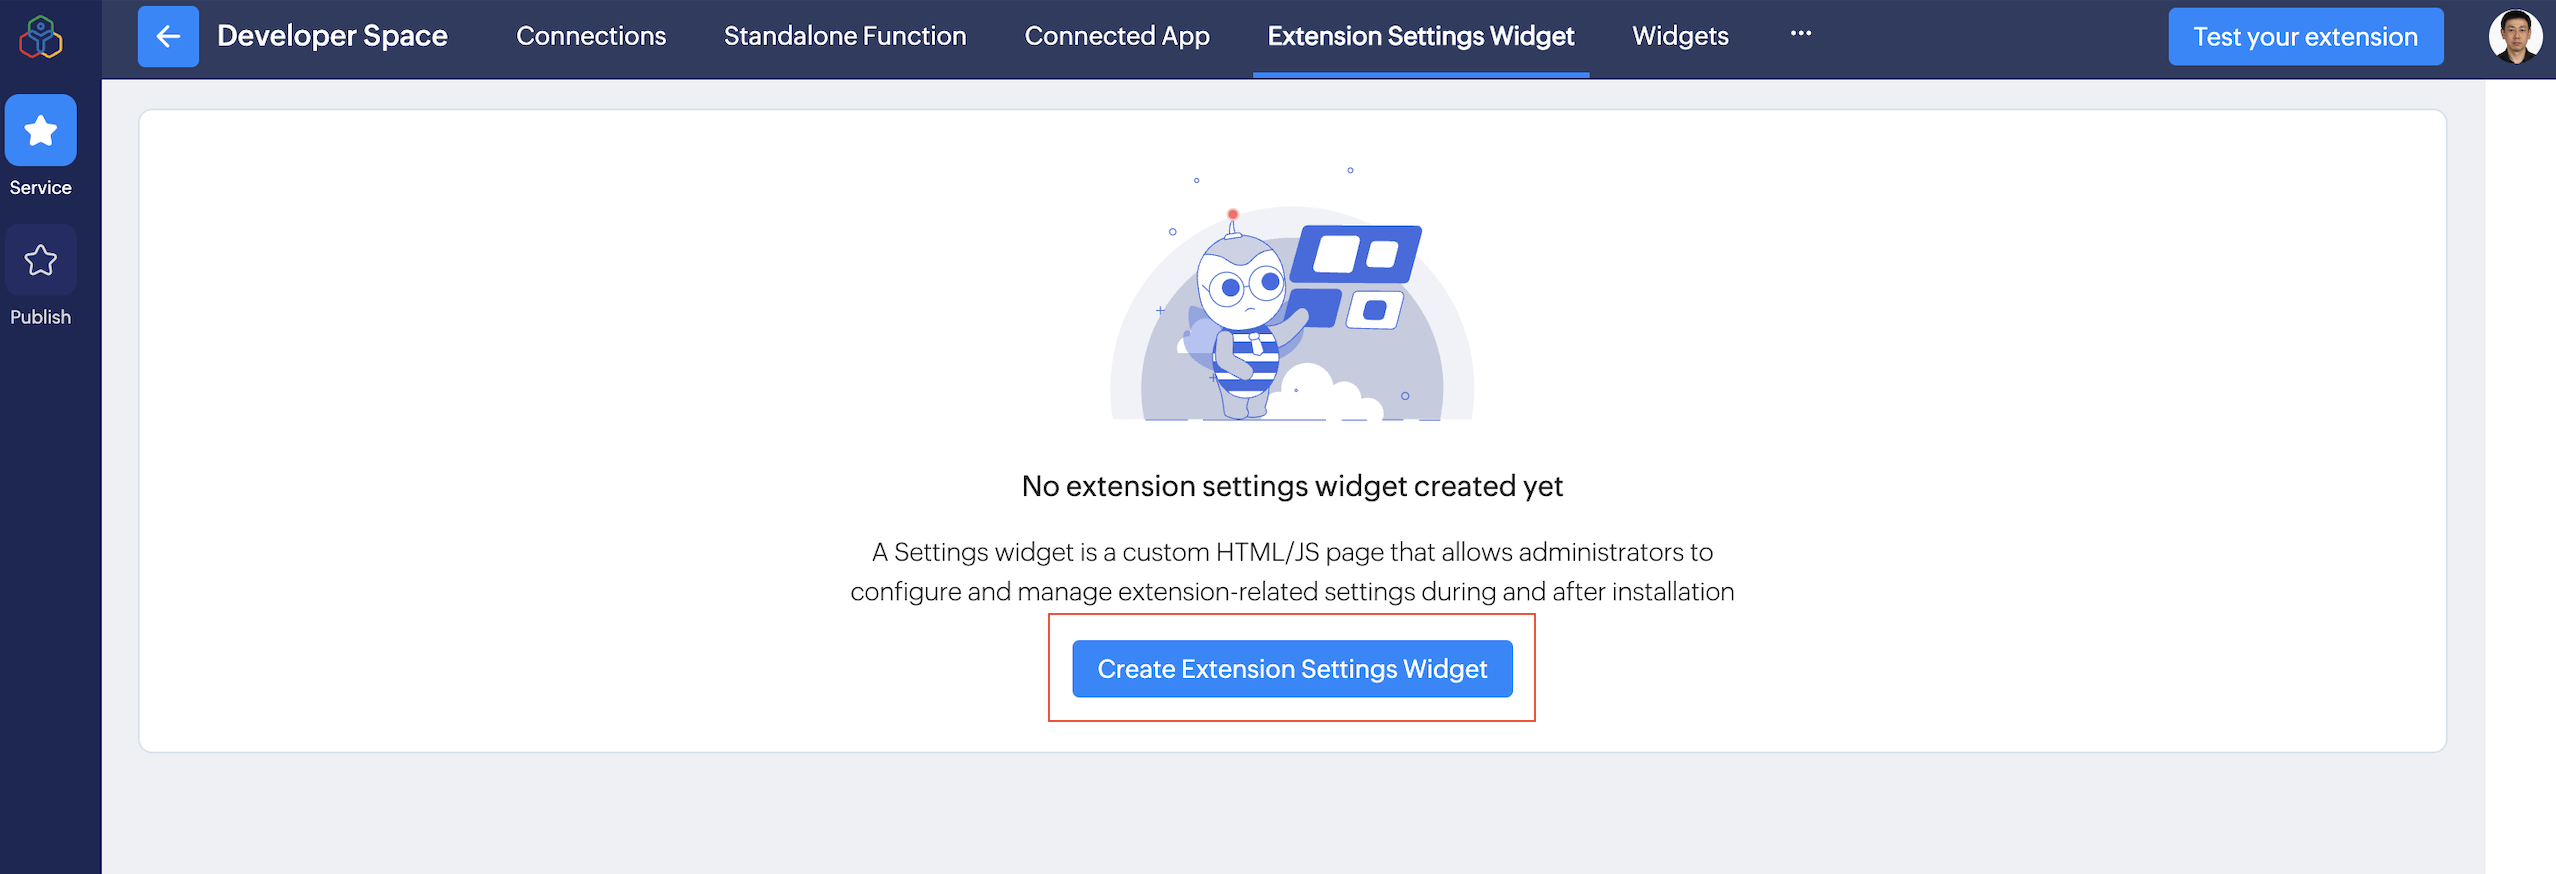This screenshot has width=2556, height=874.
Task: Open the user profile avatar
Action: (2514, 37)
